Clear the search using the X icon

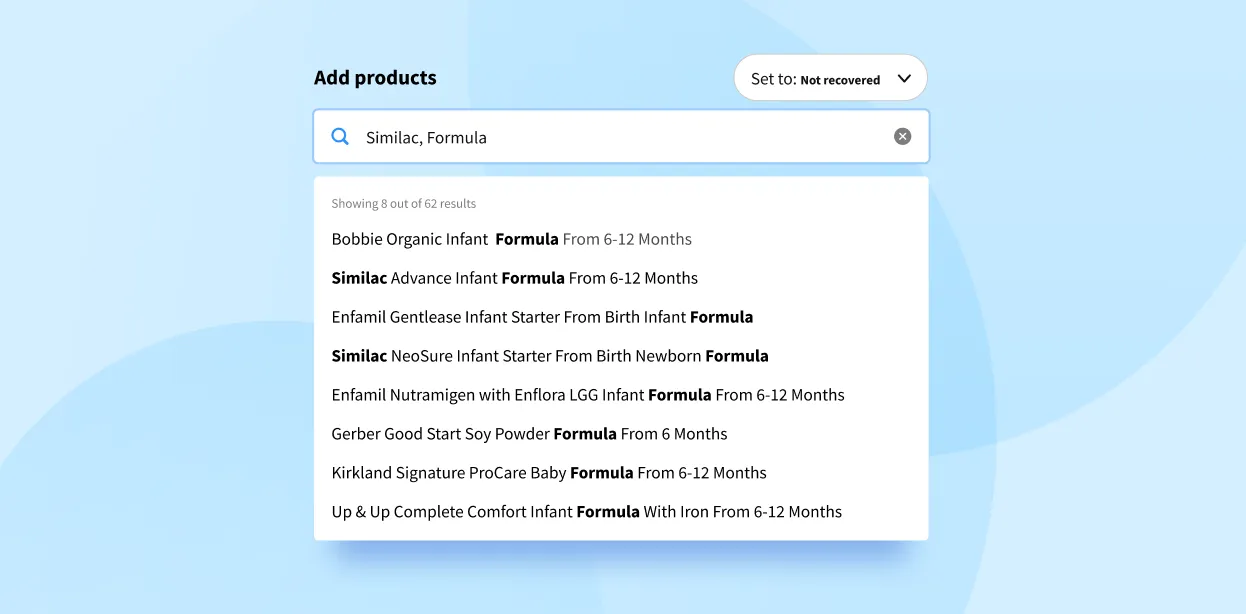902,135
